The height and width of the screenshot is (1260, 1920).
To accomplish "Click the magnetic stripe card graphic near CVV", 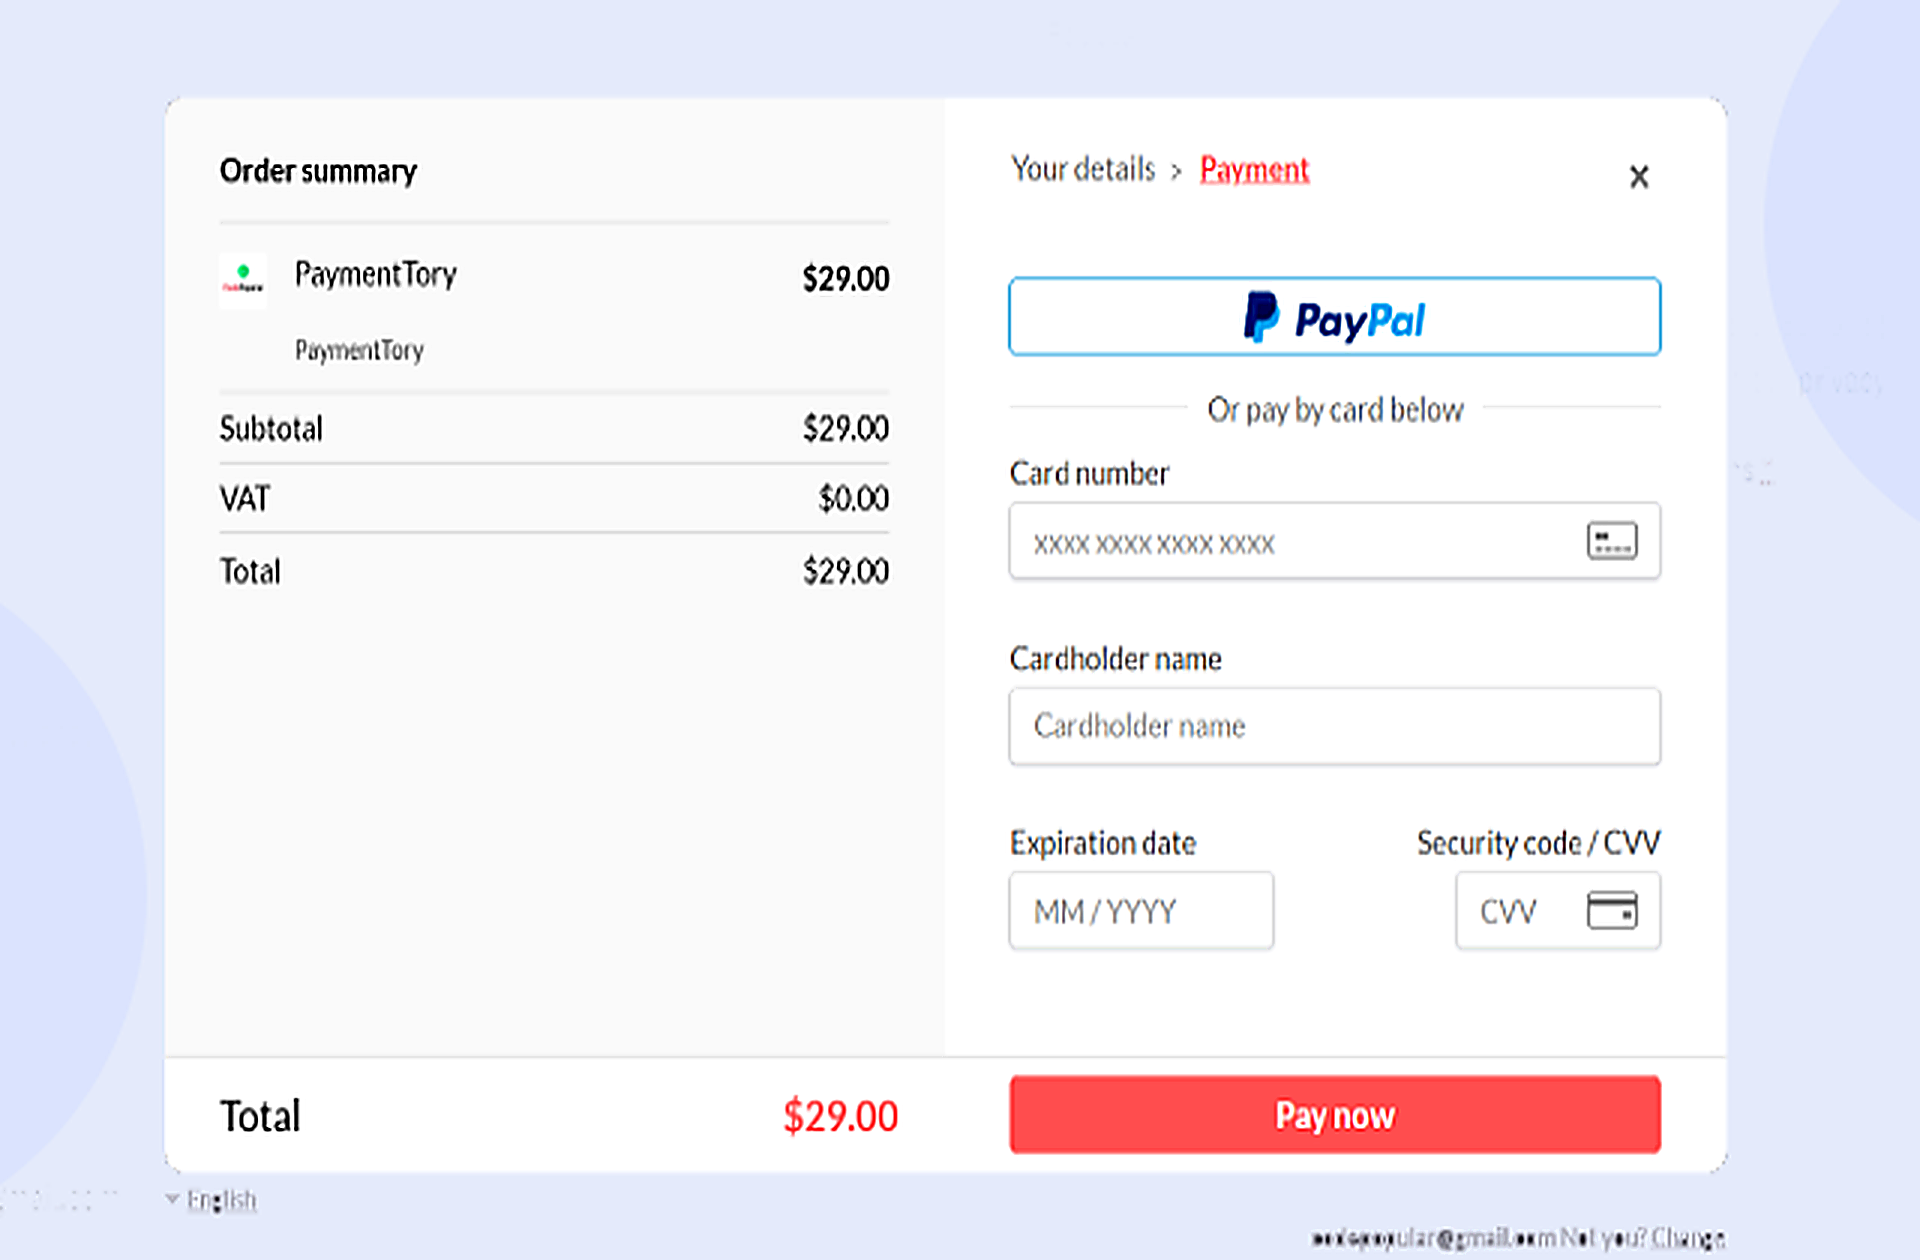I will tap(1614, 910).
